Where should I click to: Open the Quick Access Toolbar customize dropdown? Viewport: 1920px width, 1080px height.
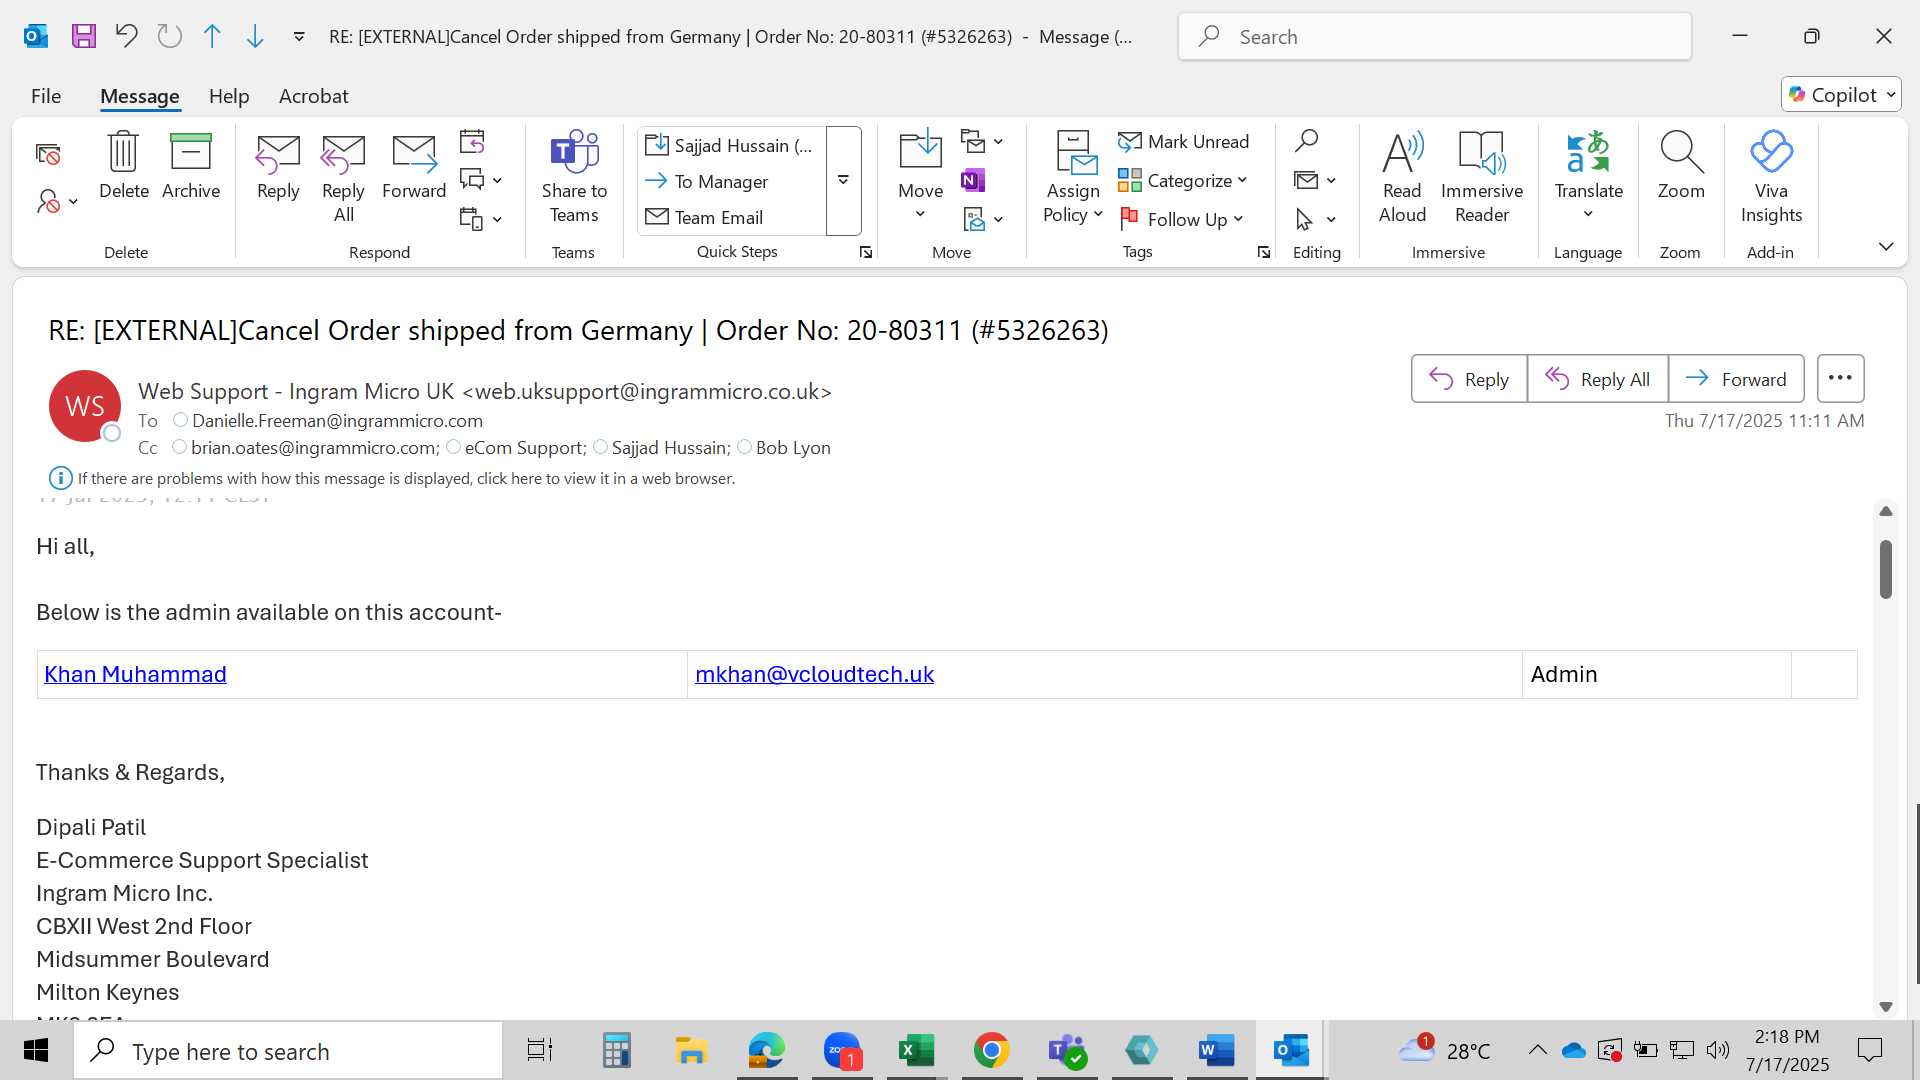(x=298, y=37)
